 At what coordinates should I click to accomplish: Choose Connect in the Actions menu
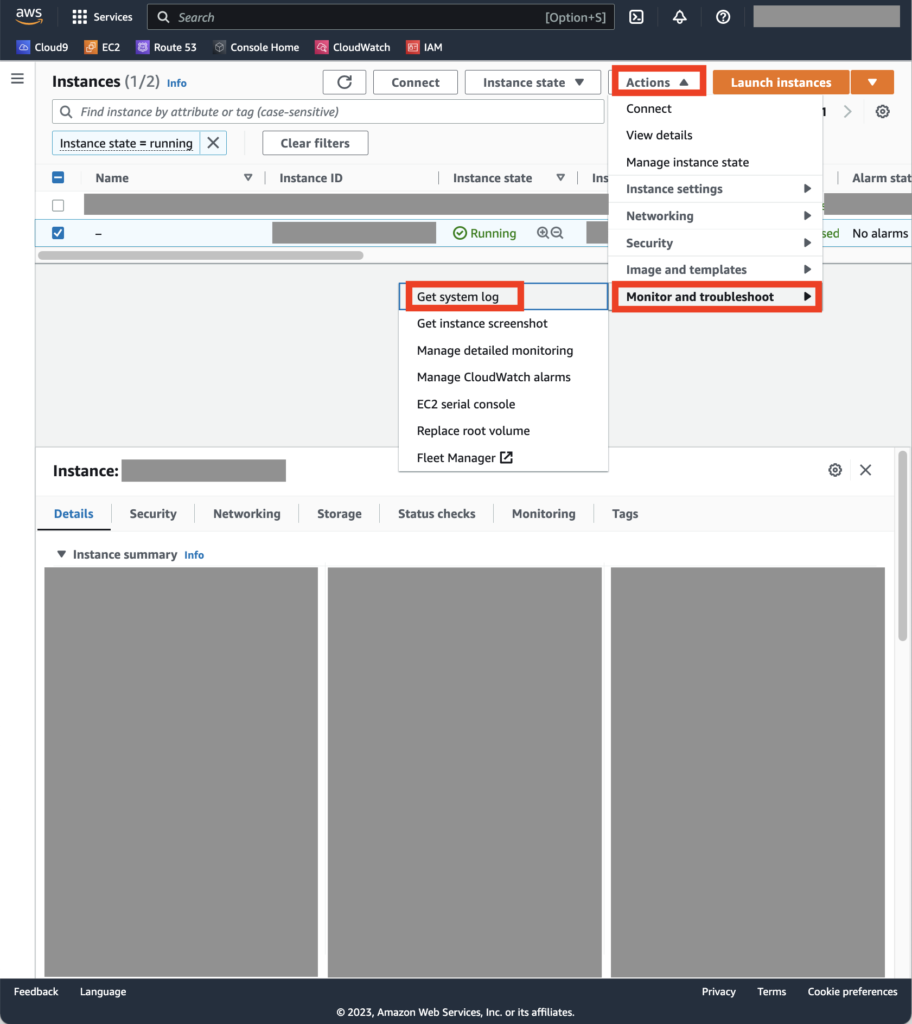tap(715, 108)
